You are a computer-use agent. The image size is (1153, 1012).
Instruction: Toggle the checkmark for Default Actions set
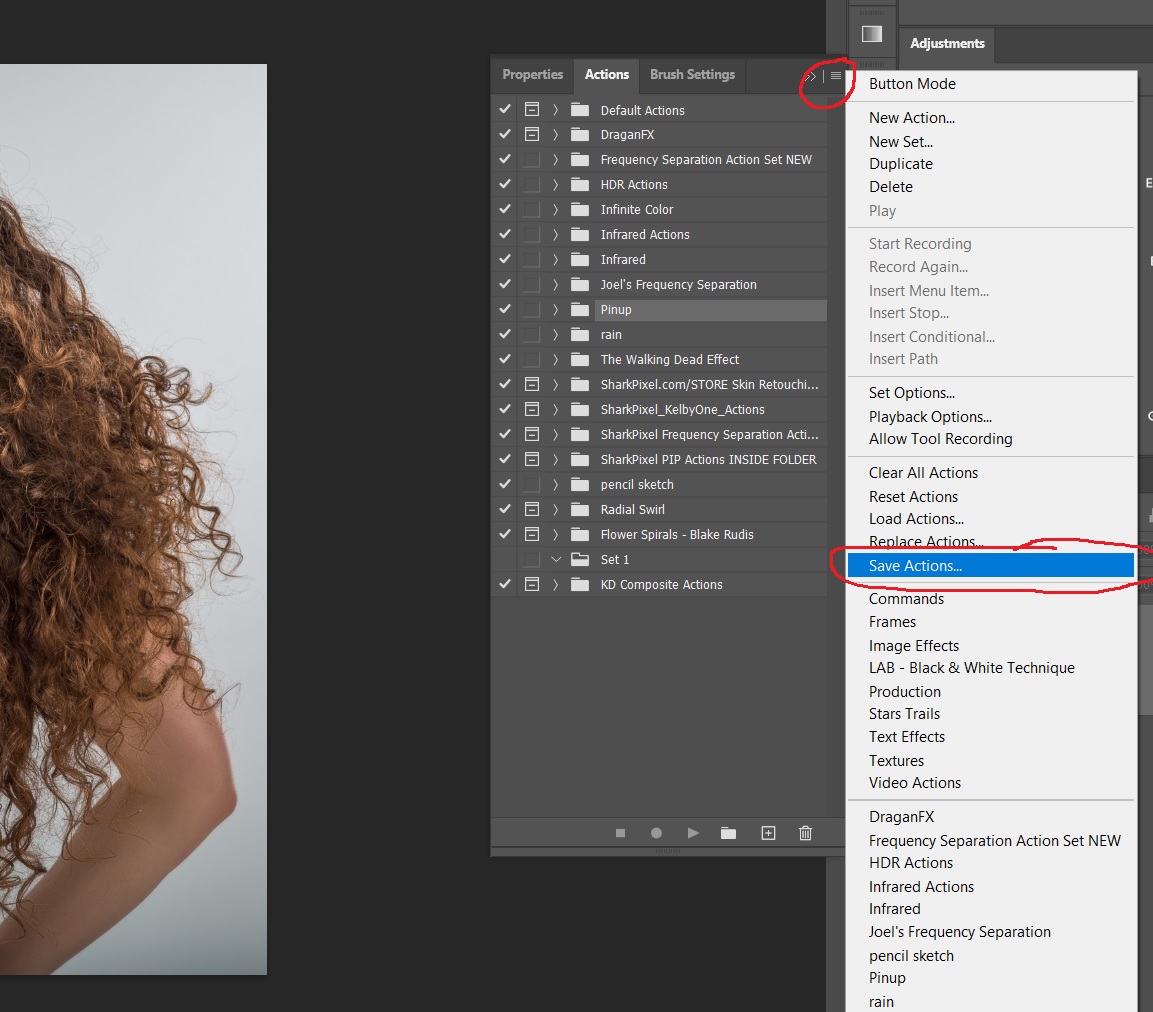click(505, 110)
